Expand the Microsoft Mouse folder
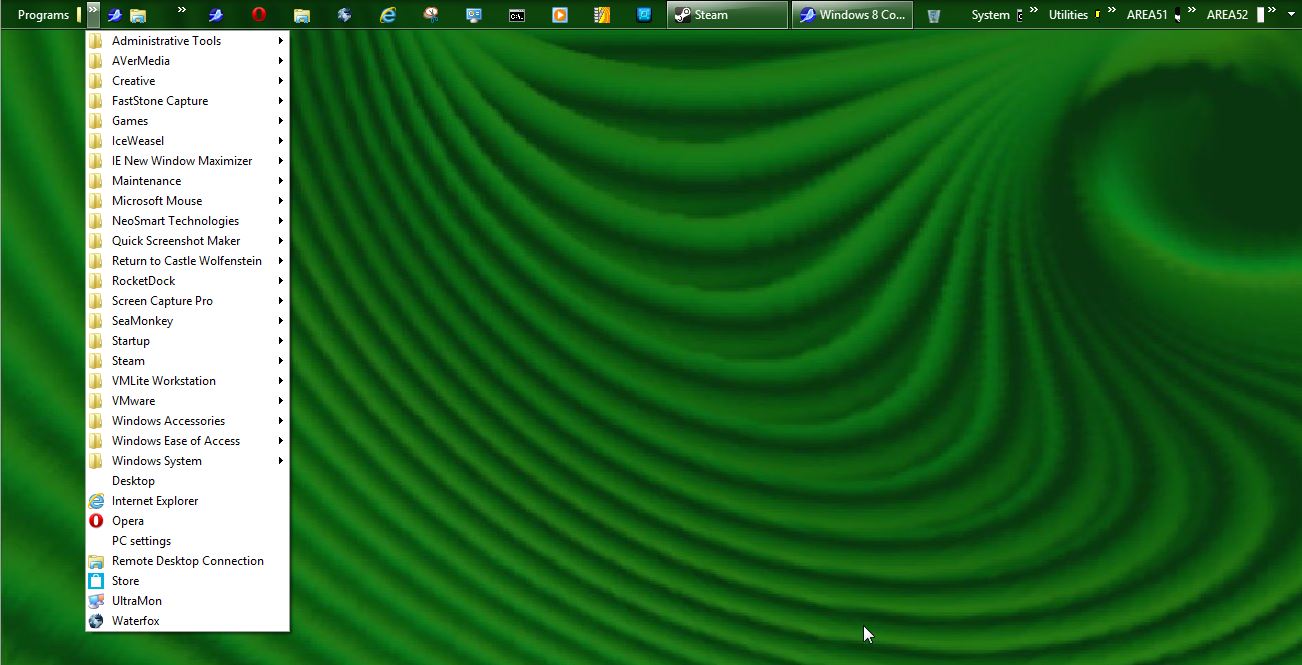The width and height of the screenshot is (1302, 665). (x=188, y=201)
